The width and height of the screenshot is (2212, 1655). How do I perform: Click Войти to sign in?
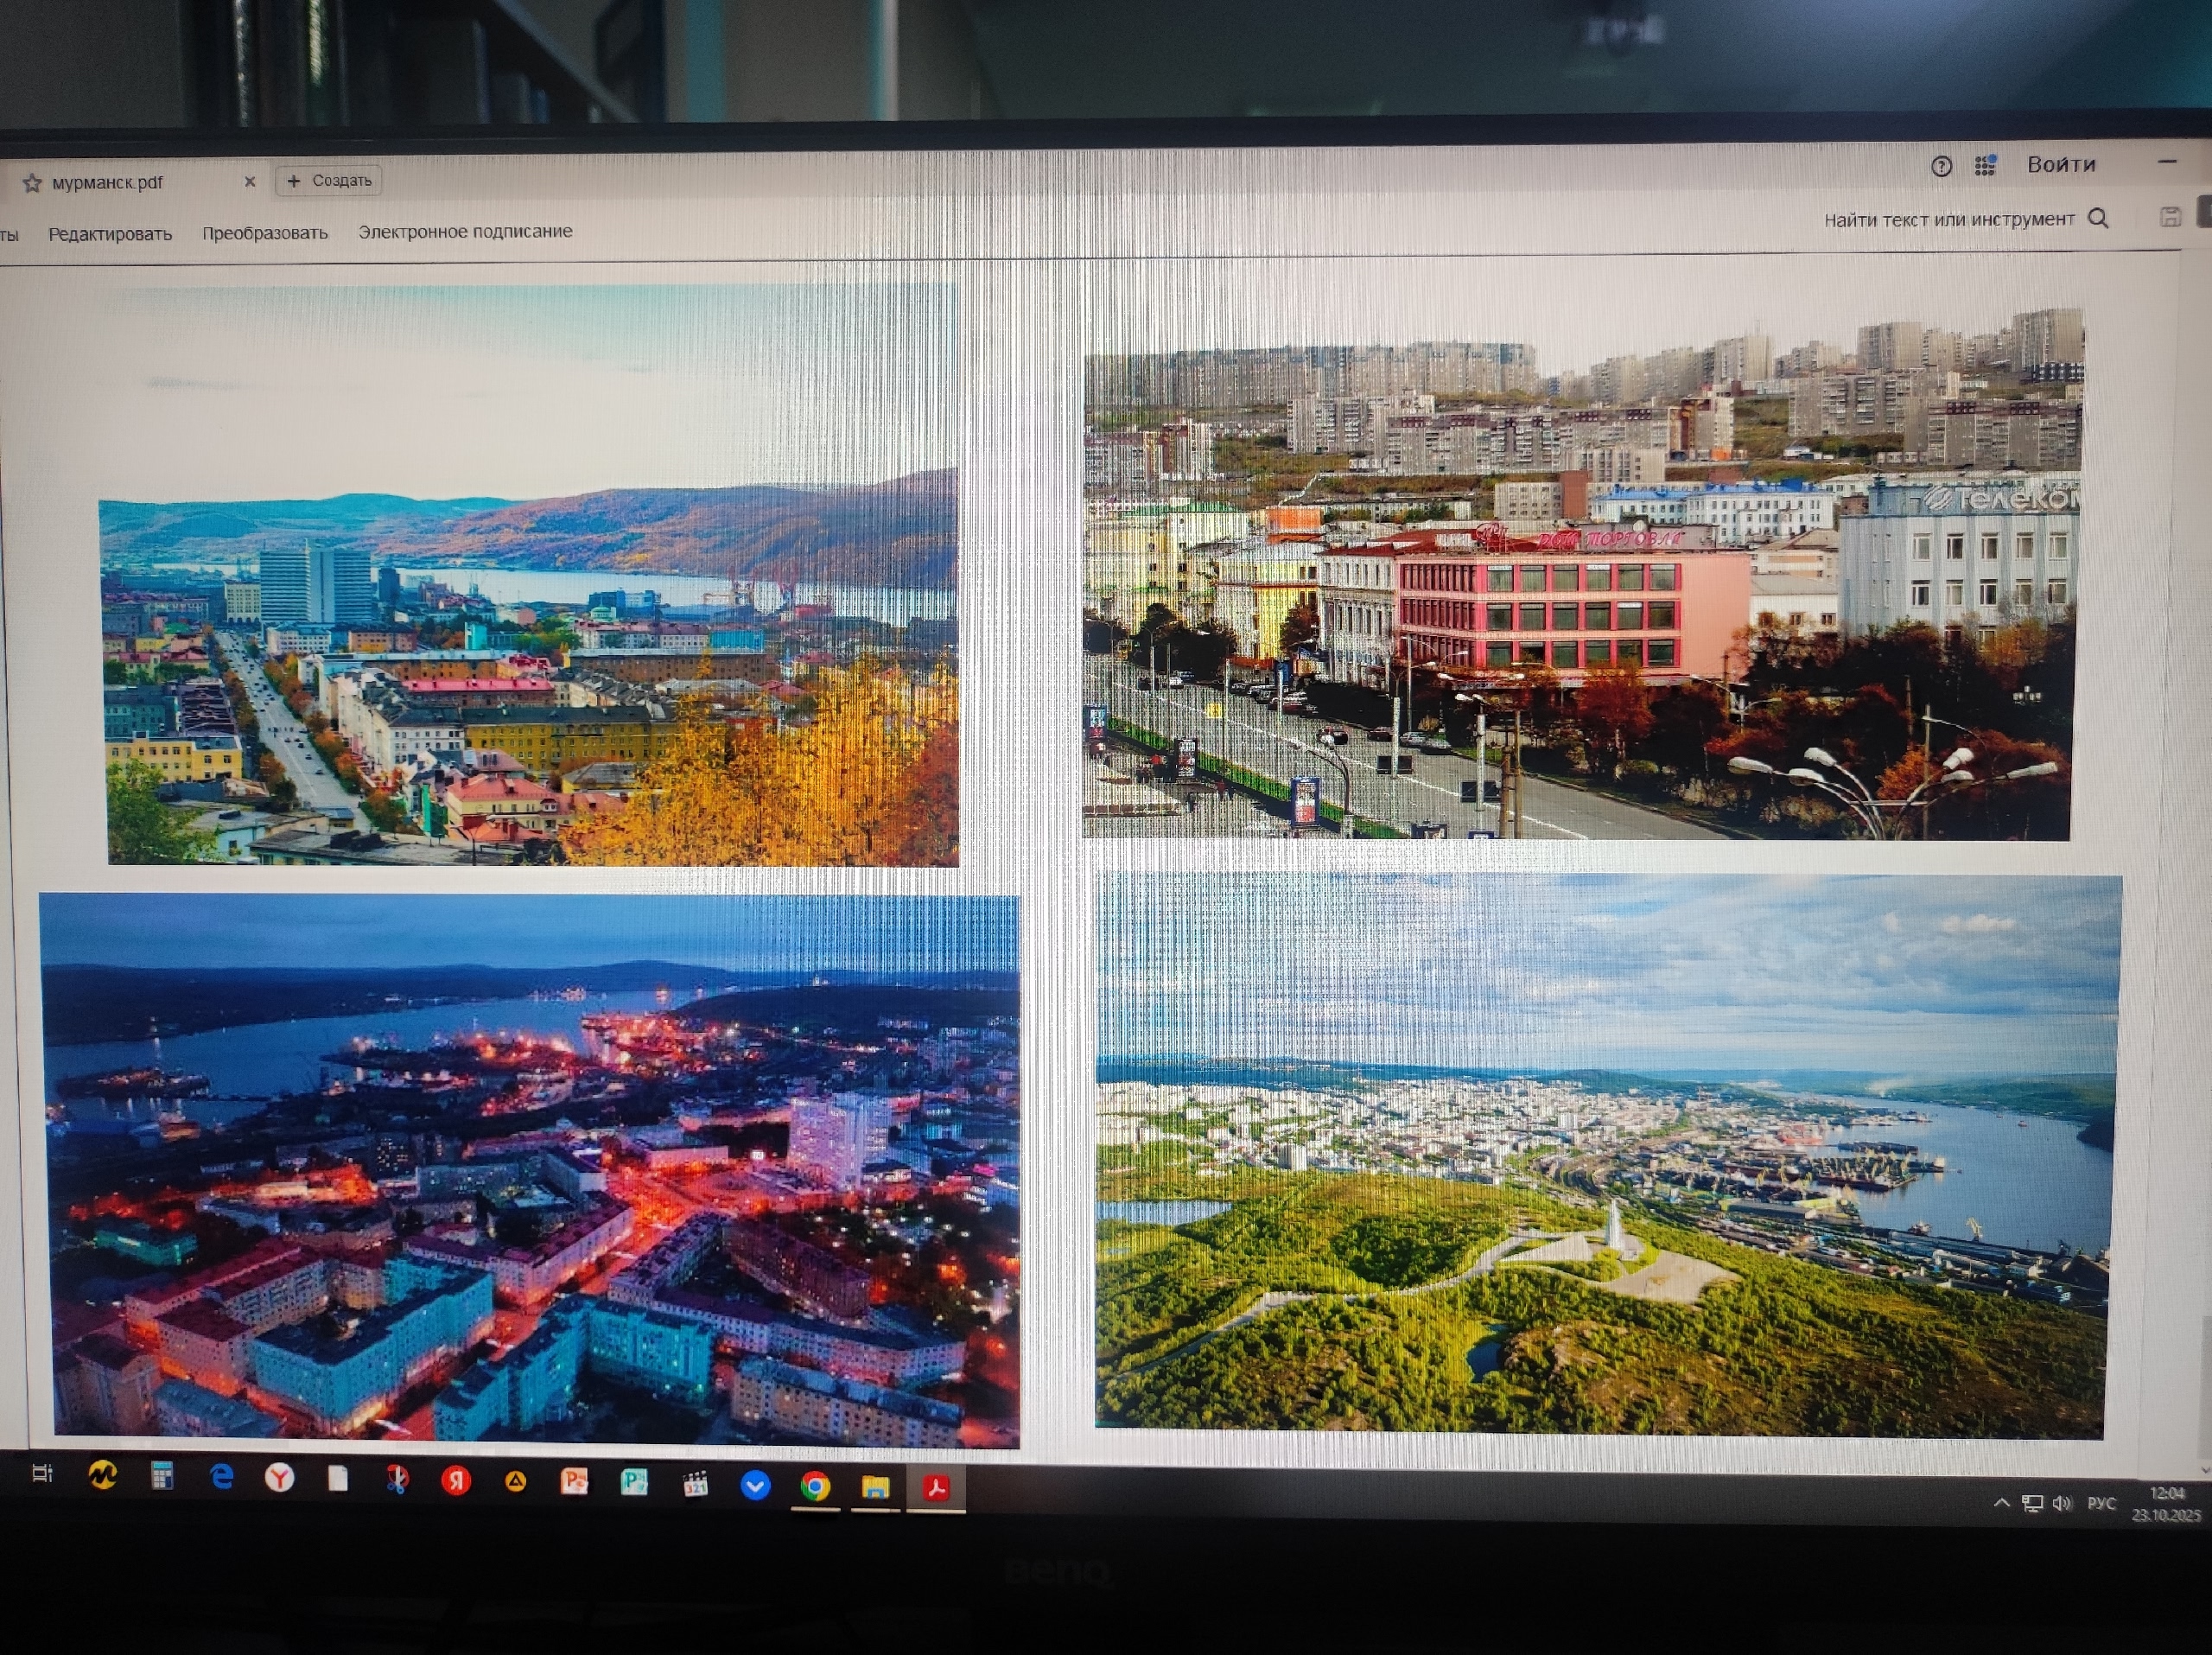(2060, 165)
